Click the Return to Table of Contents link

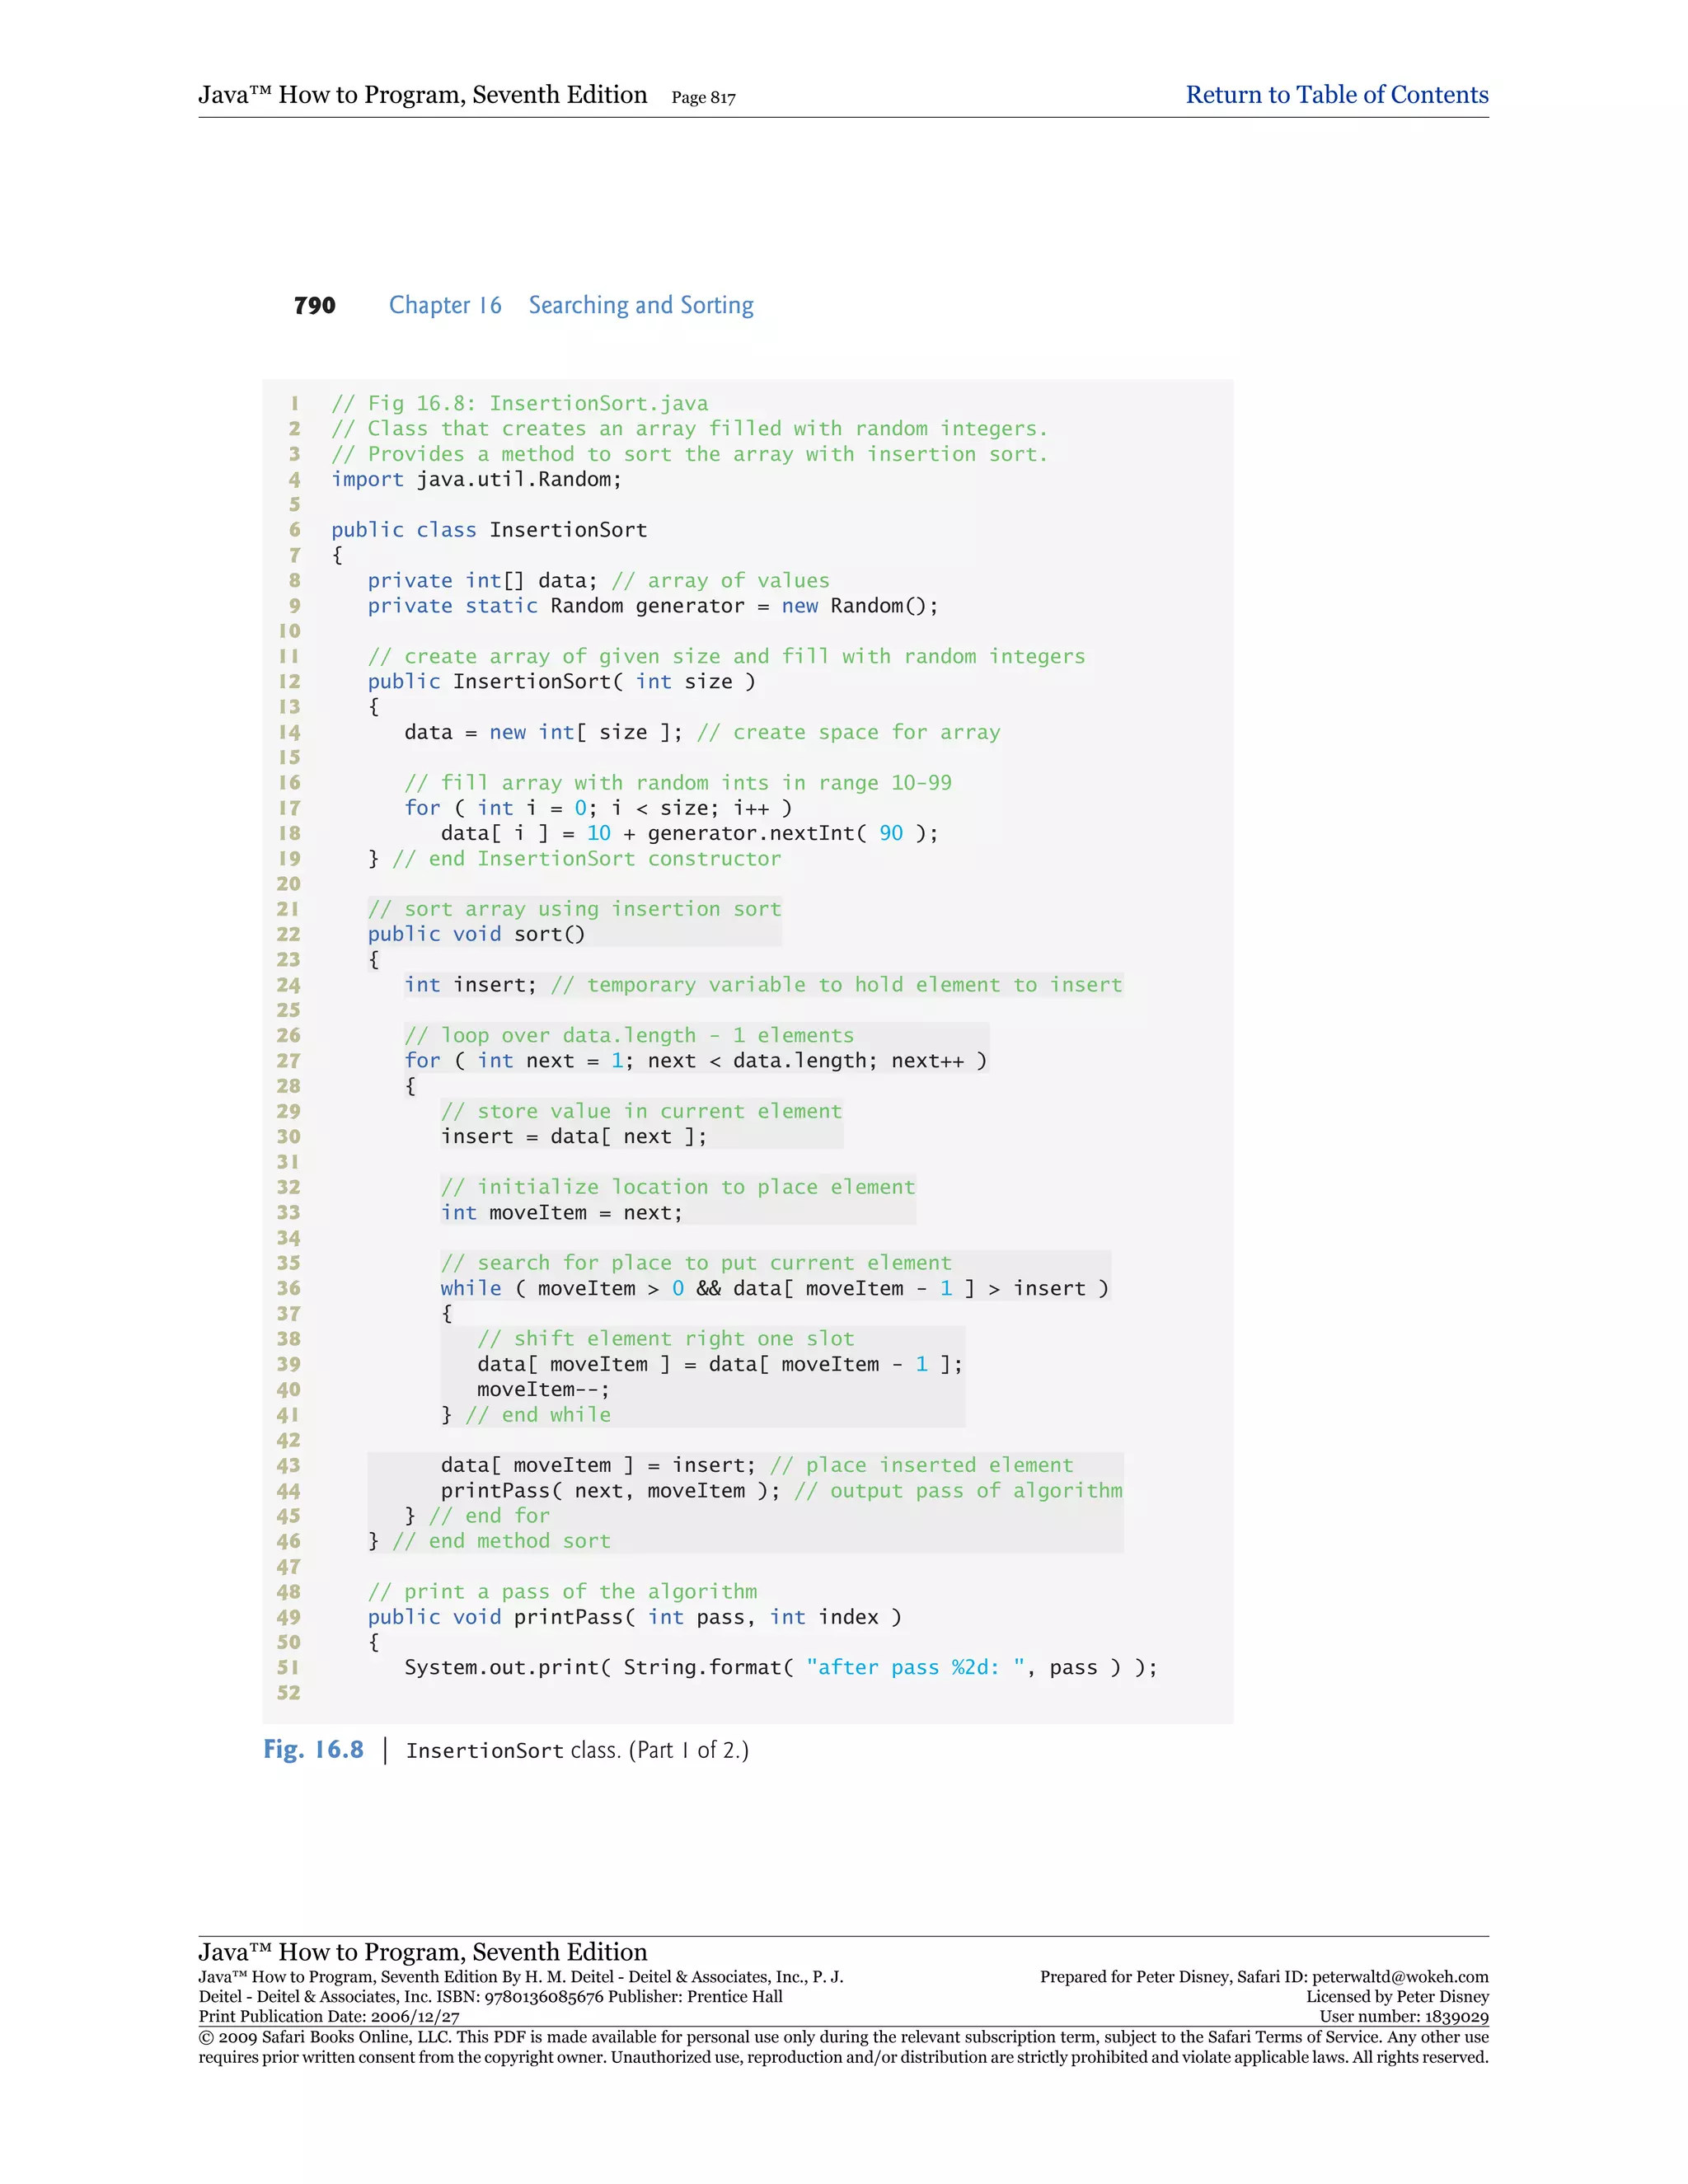[x=1336, y=95]
